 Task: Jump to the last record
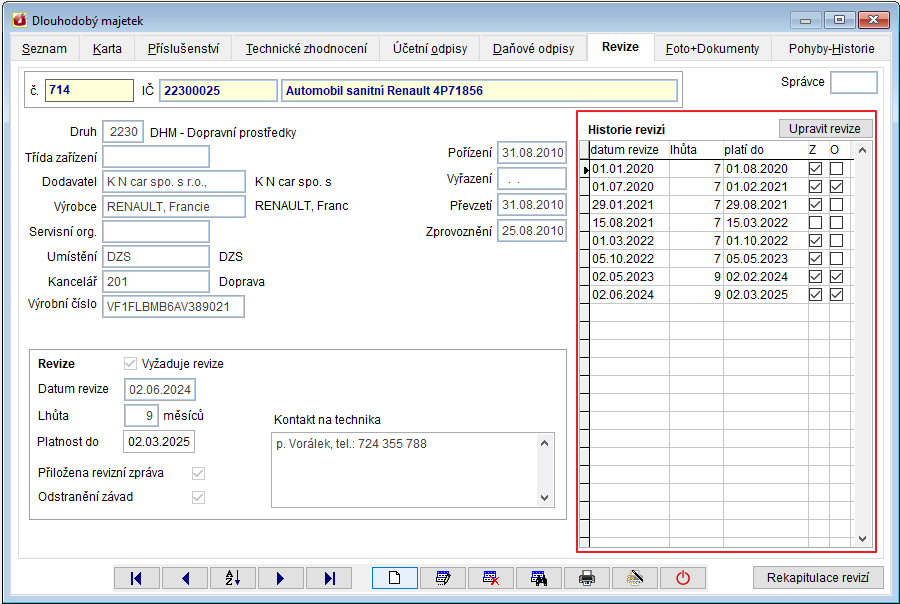pyautogui.click(x=329, y=578)
